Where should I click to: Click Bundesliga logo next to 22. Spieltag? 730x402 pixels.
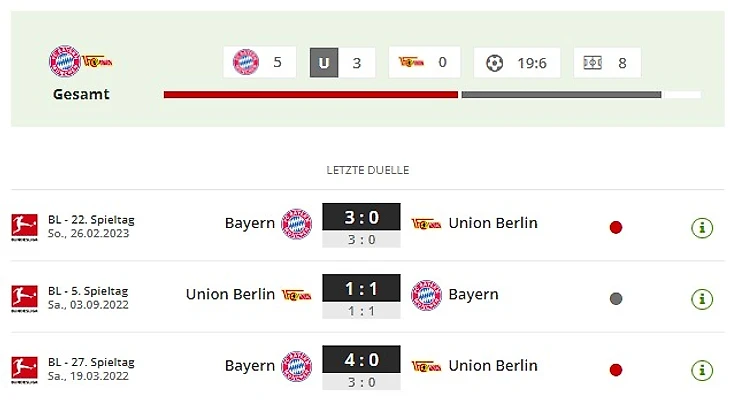tap(23, 226)
